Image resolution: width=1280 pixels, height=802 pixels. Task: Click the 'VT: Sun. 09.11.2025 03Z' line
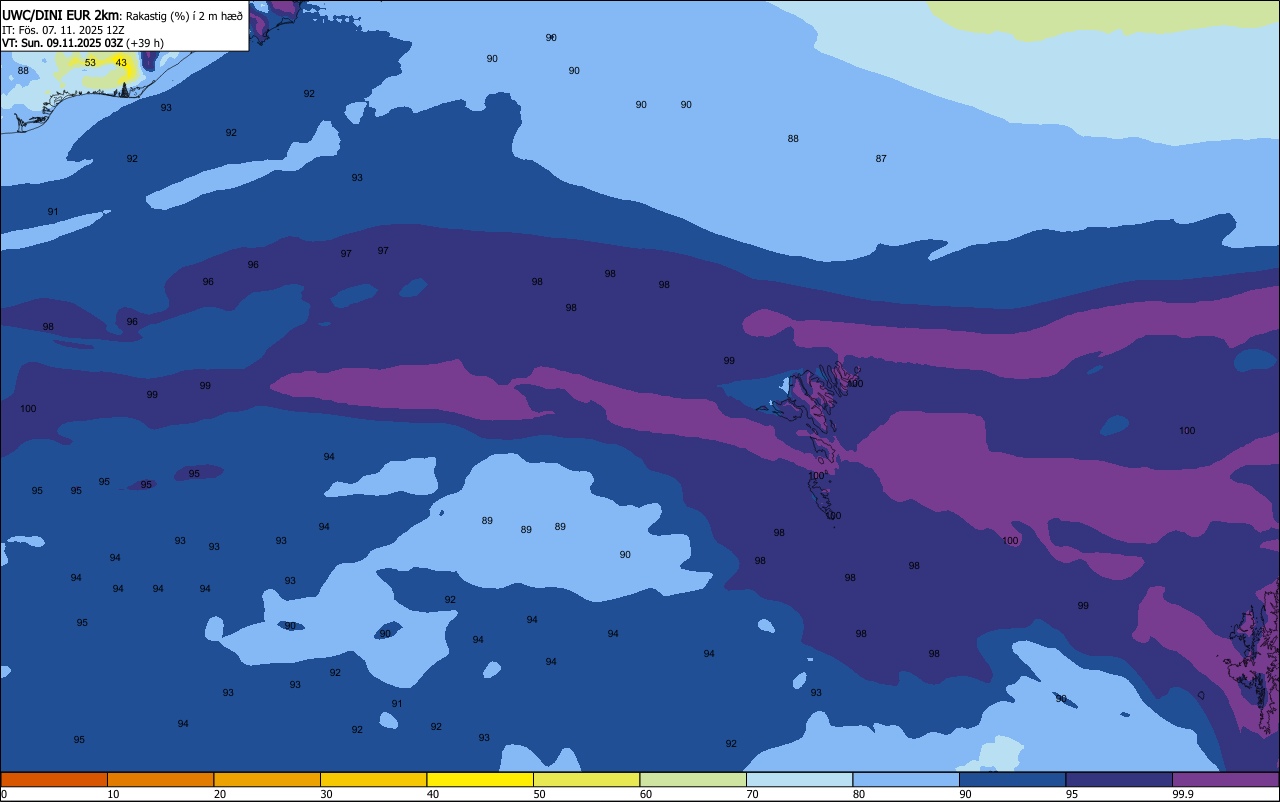click(x=62, y=43)
